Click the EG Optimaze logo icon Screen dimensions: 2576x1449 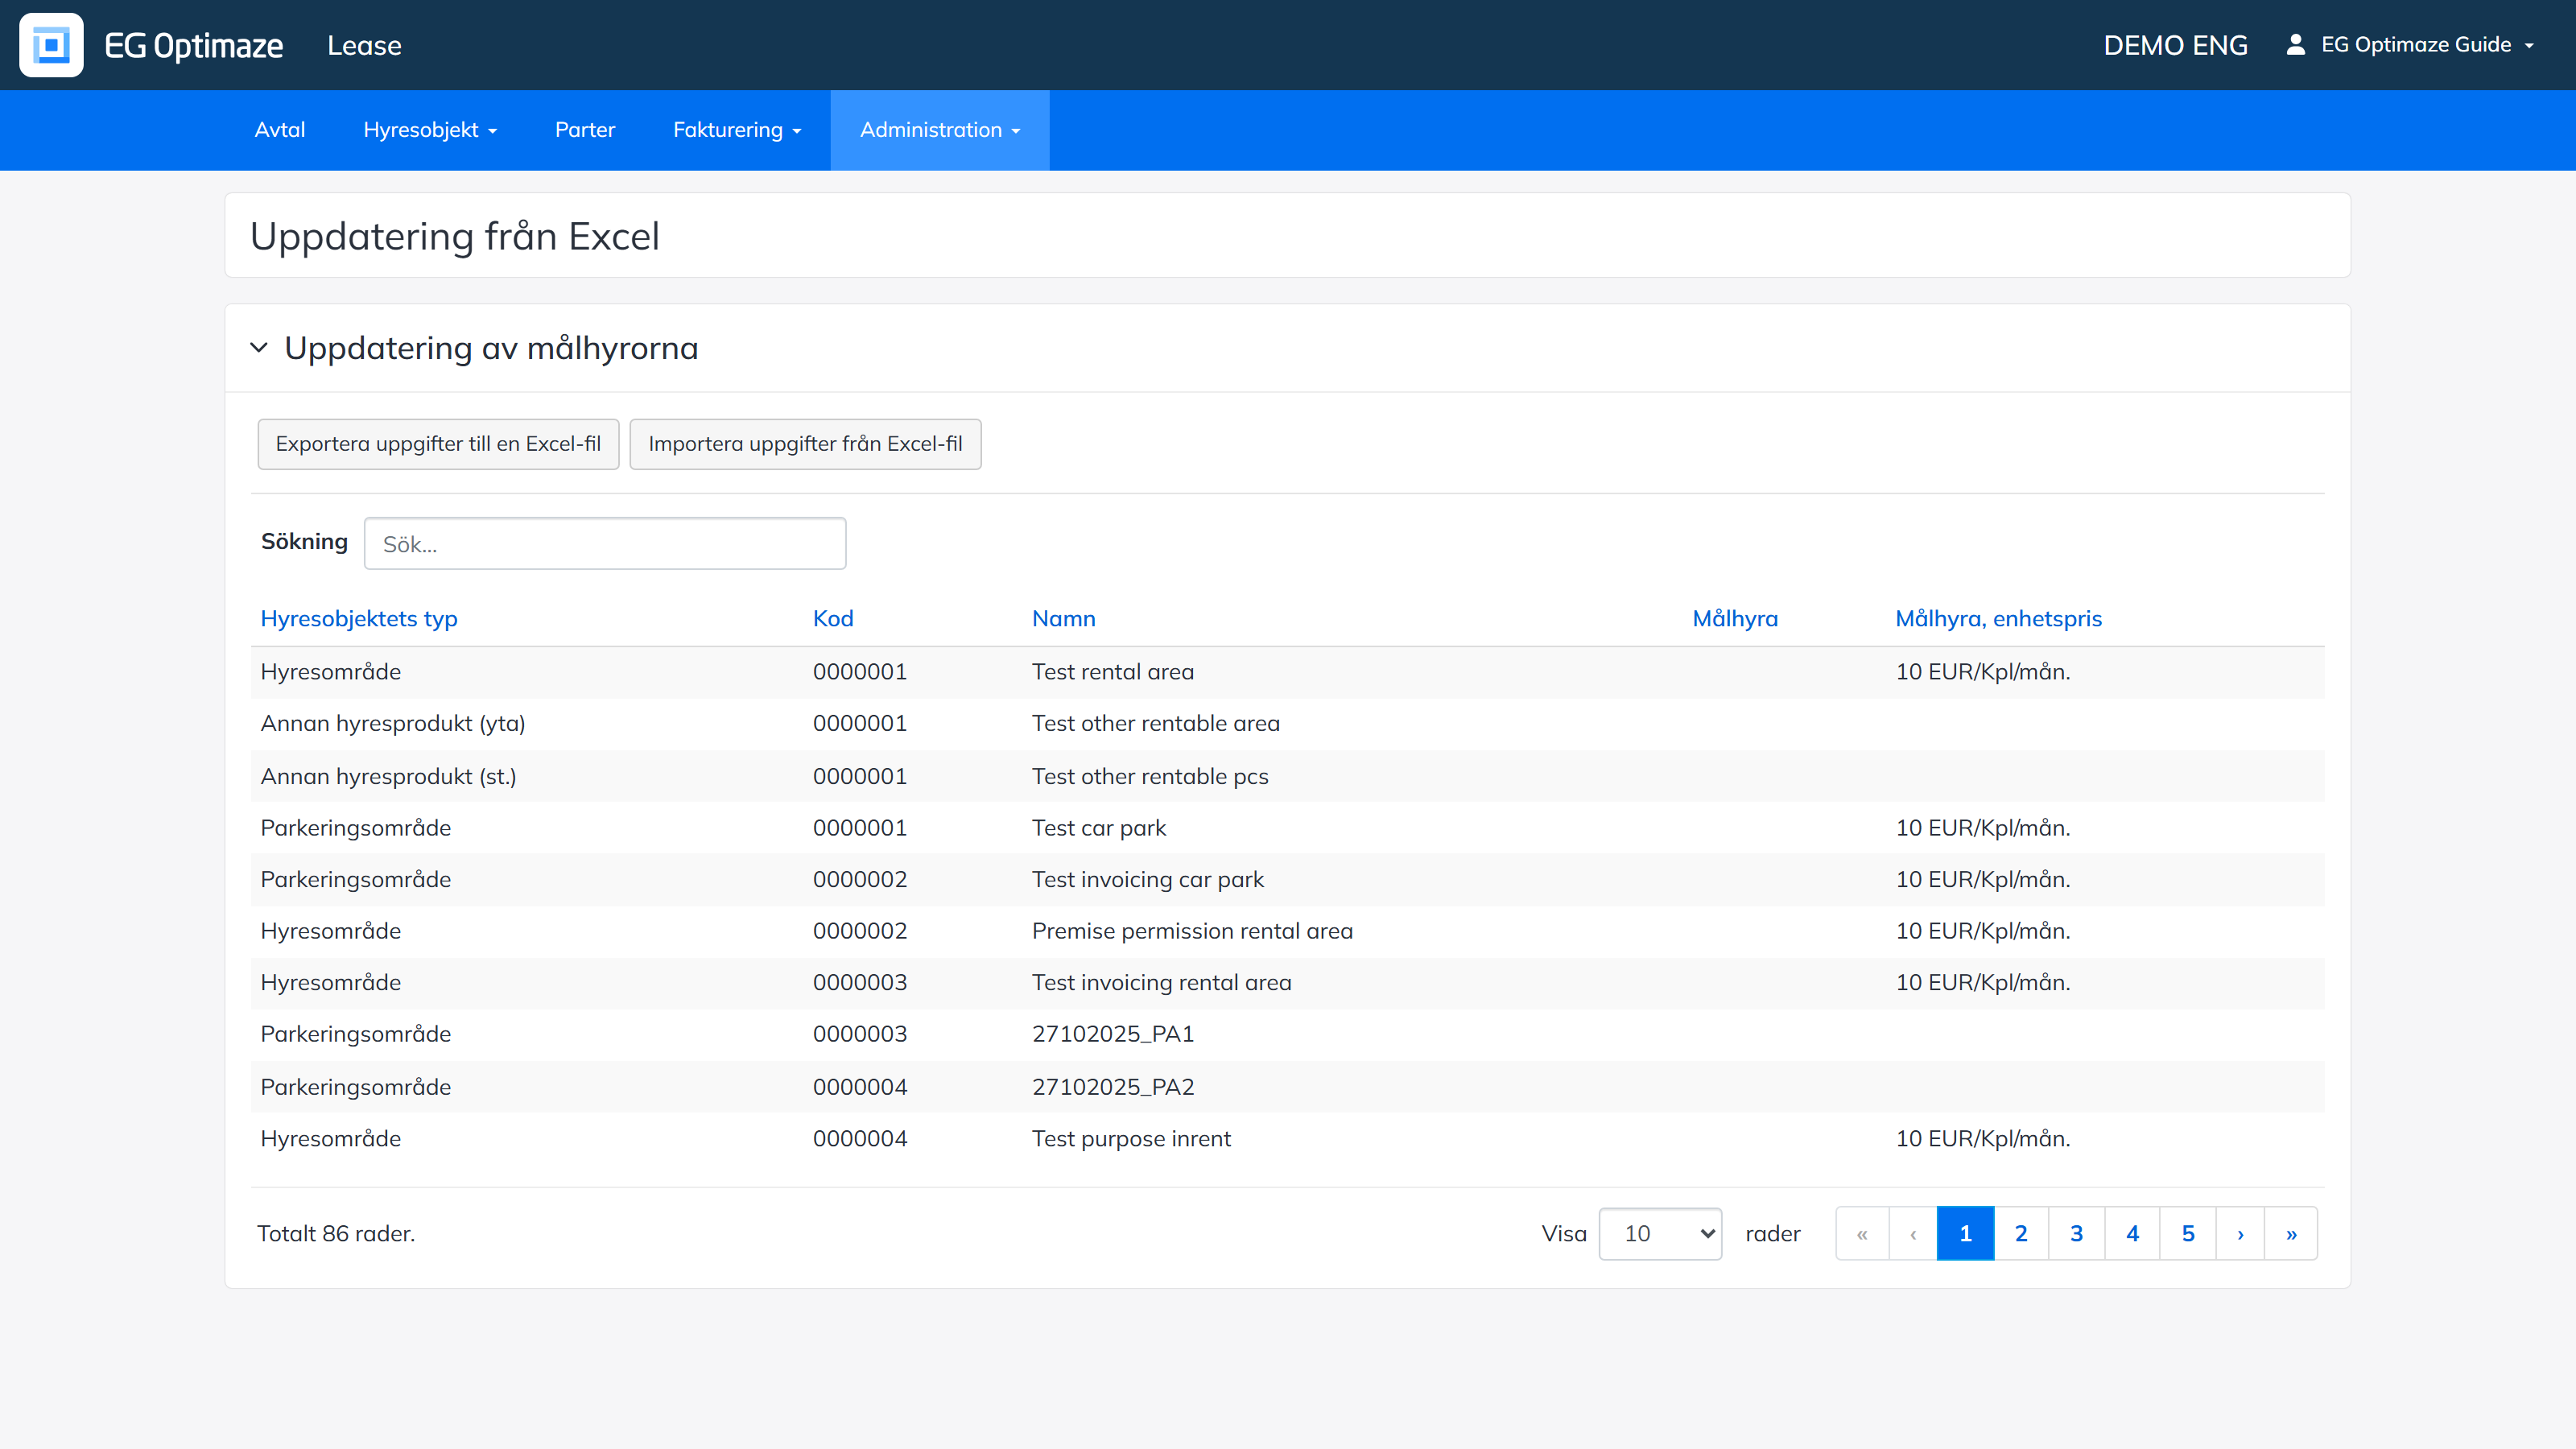51,45
